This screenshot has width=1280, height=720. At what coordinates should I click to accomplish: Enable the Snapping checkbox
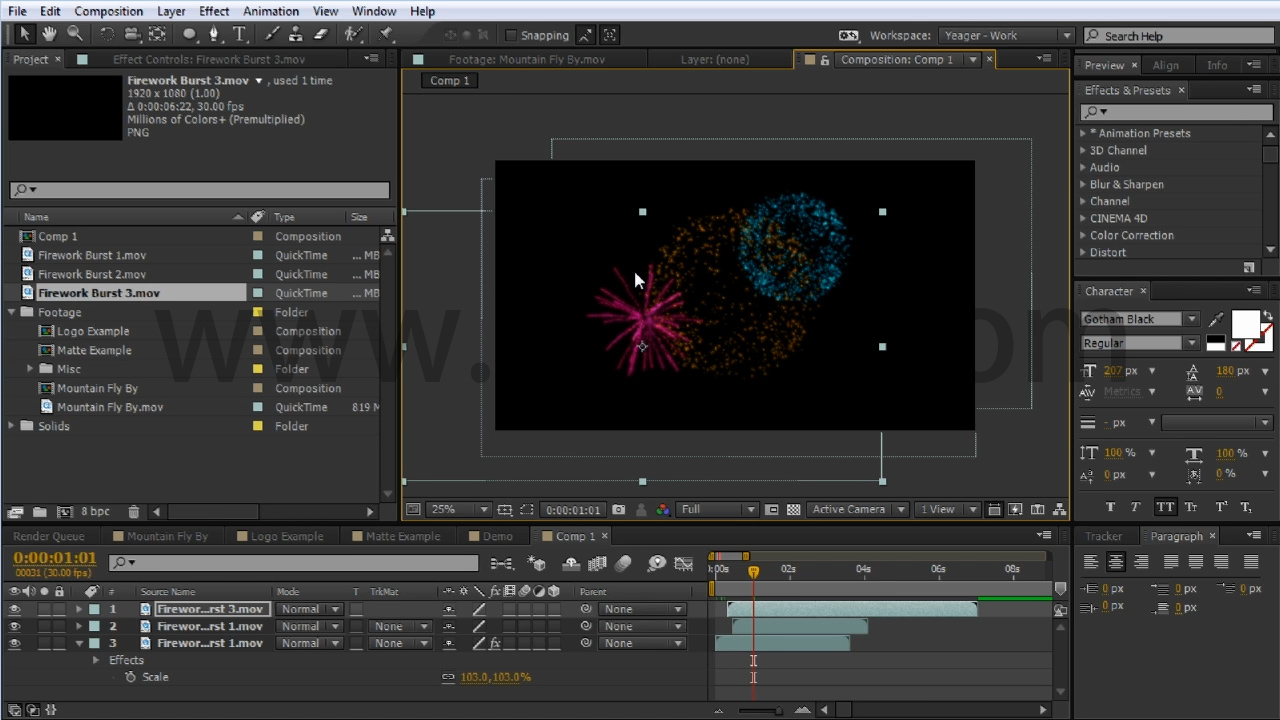511,35
